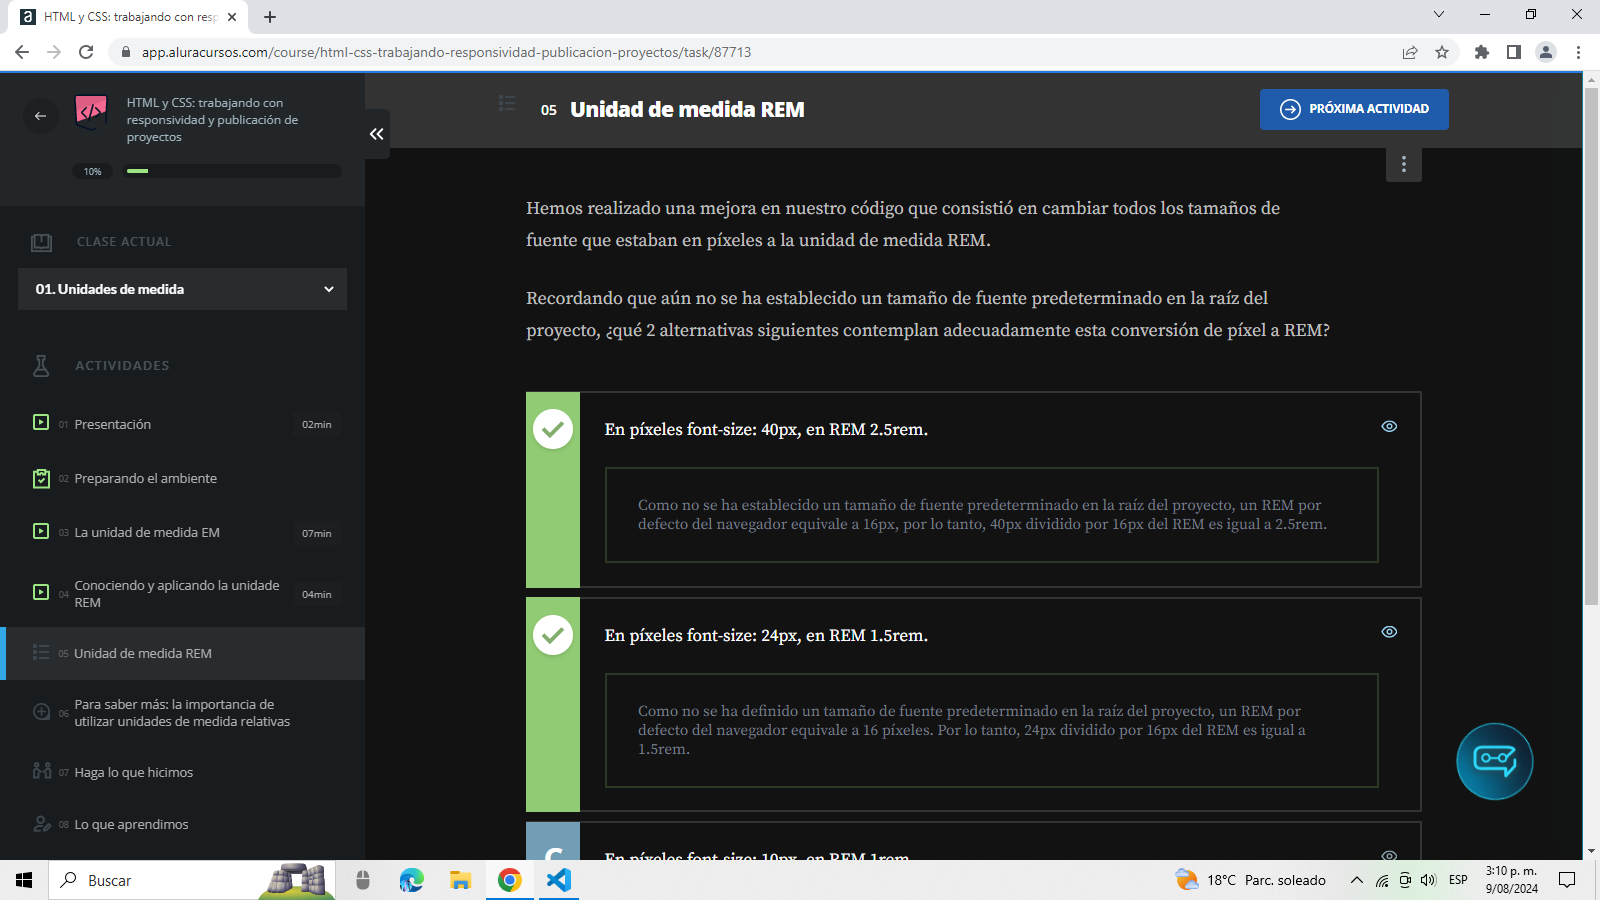Close the HTML y CSS browser tab
The width and height of the screenshot is (1600, 900).
232,17
